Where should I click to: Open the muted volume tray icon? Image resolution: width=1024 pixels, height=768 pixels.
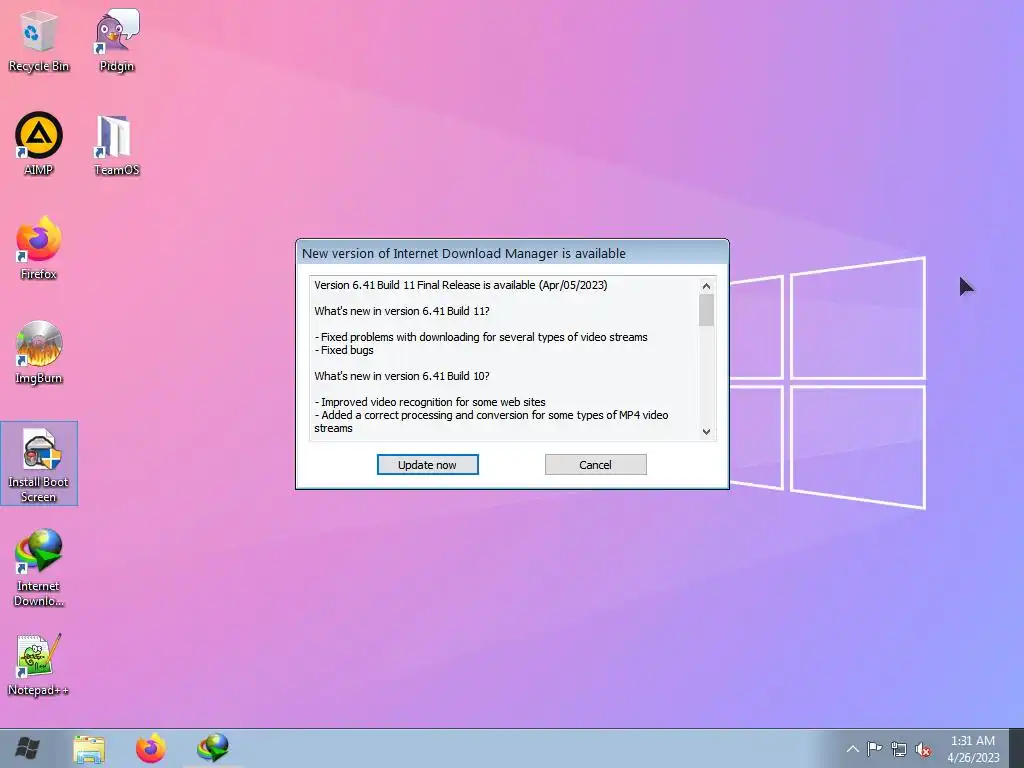click(923, 749)
